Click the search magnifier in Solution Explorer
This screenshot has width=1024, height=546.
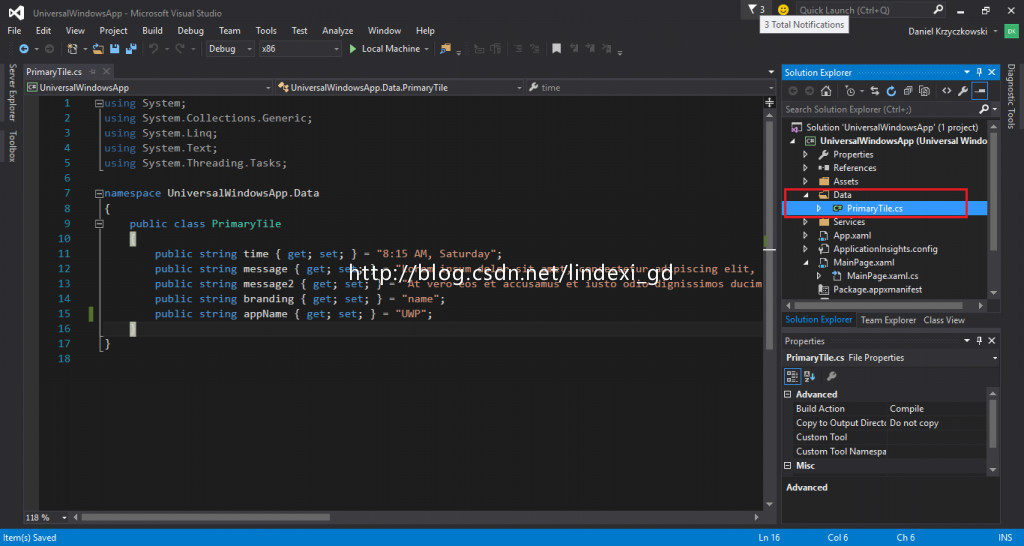pos(984,109)
